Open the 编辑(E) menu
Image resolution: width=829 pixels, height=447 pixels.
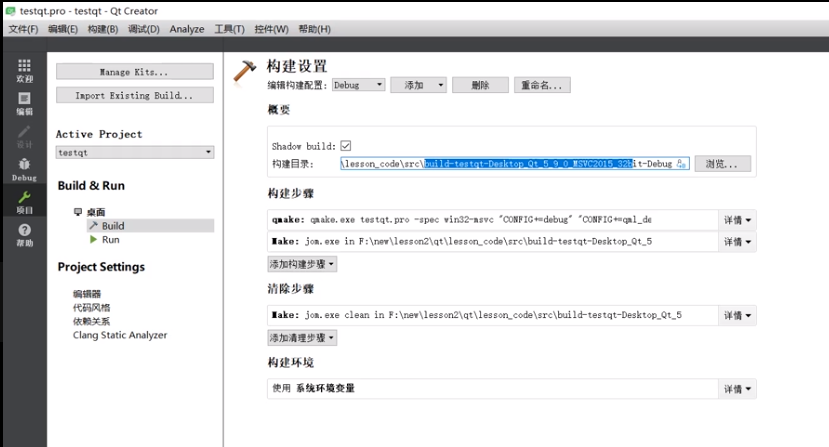click(x=63, y=29)
